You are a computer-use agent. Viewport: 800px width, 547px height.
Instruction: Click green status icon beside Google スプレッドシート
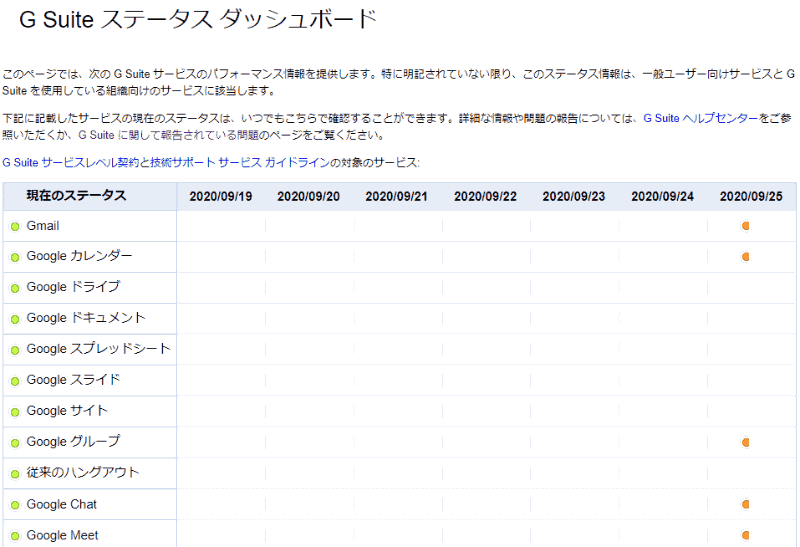click(x=15, y=350)
